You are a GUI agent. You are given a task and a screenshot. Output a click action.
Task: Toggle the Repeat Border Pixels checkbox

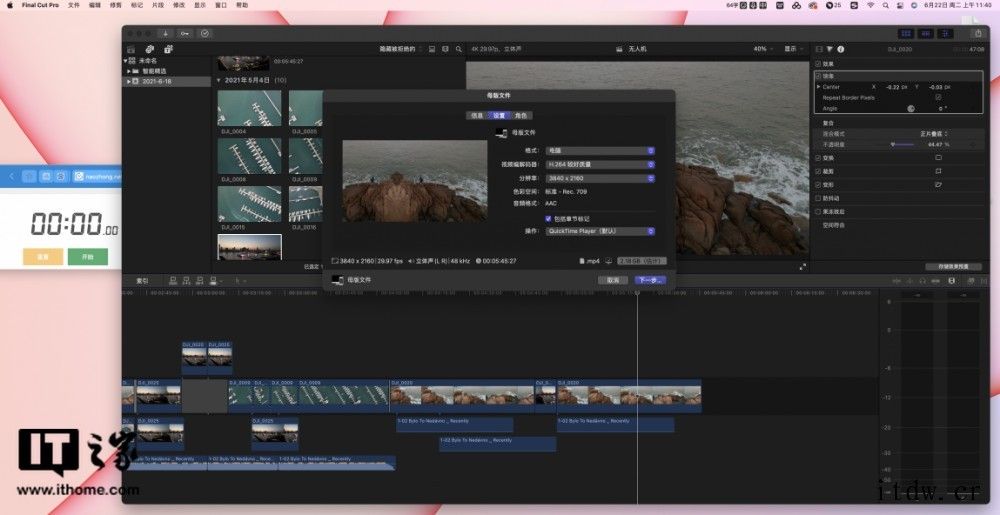click(x=938, y=98)
